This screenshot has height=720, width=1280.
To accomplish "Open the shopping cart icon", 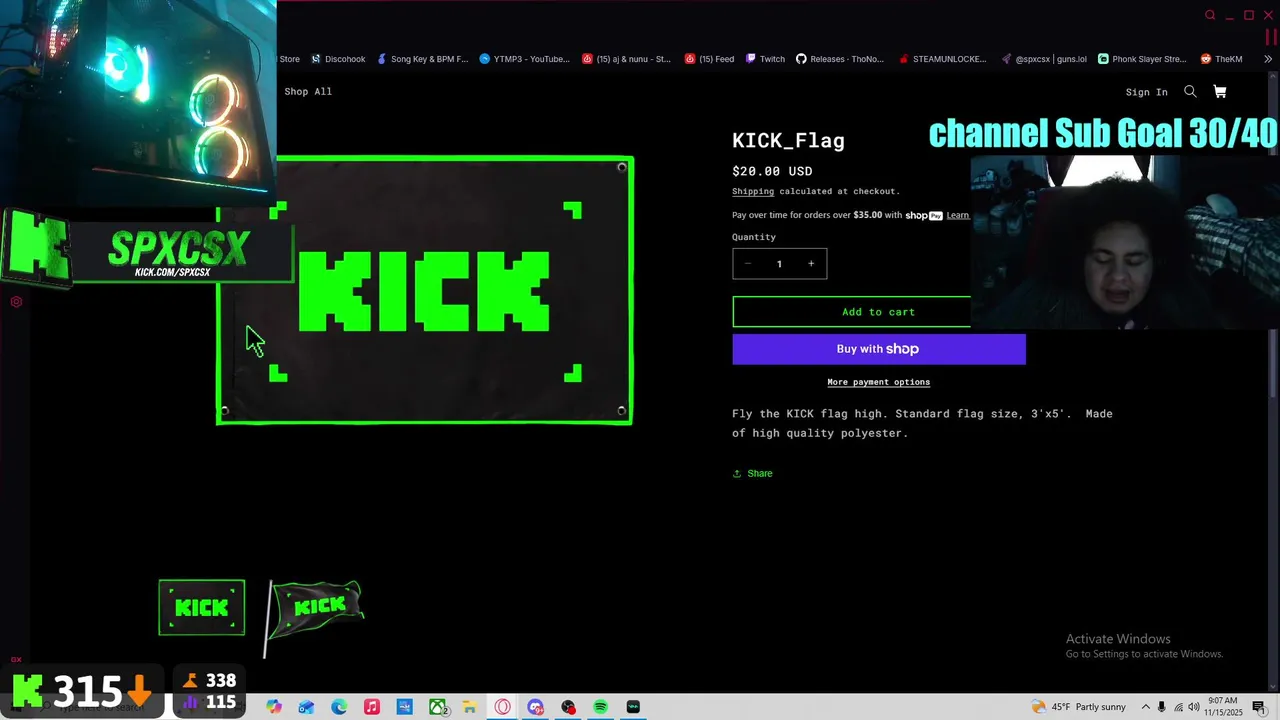I will (1220, 91).
